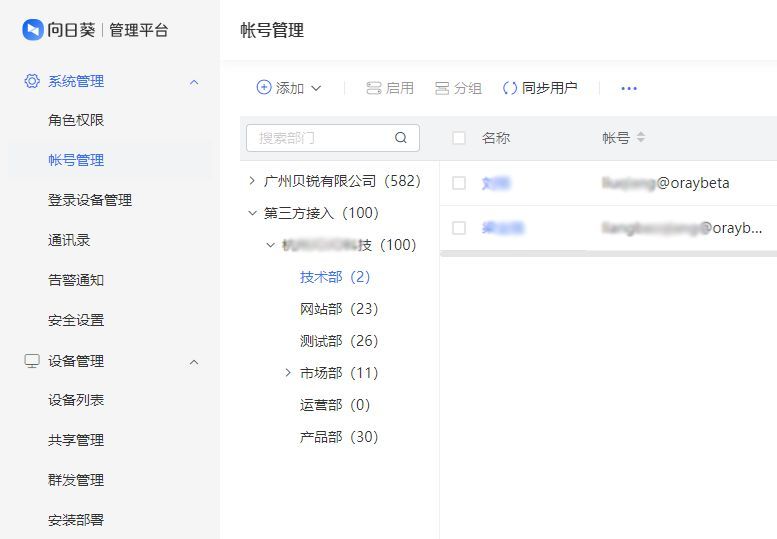The width and height of the screenshot is (777, 539).
Task: Collapse the 设备管理 section chevron
Action: (x=194, y=363)
